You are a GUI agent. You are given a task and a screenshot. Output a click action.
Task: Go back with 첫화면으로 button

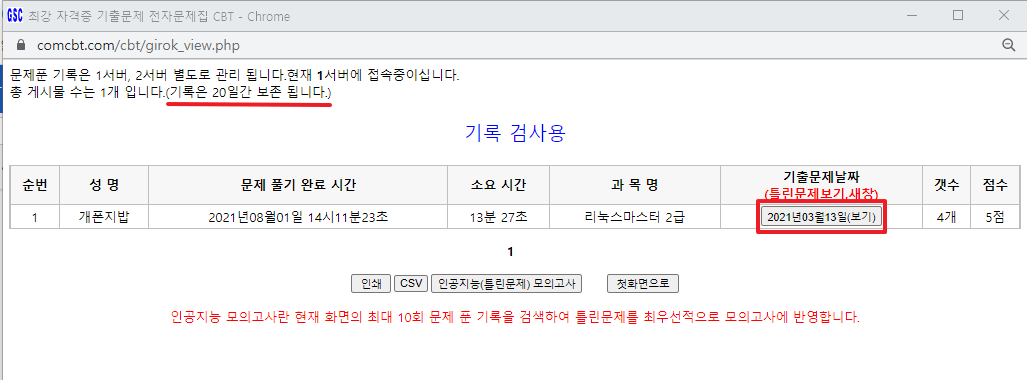tap(643, 283)
